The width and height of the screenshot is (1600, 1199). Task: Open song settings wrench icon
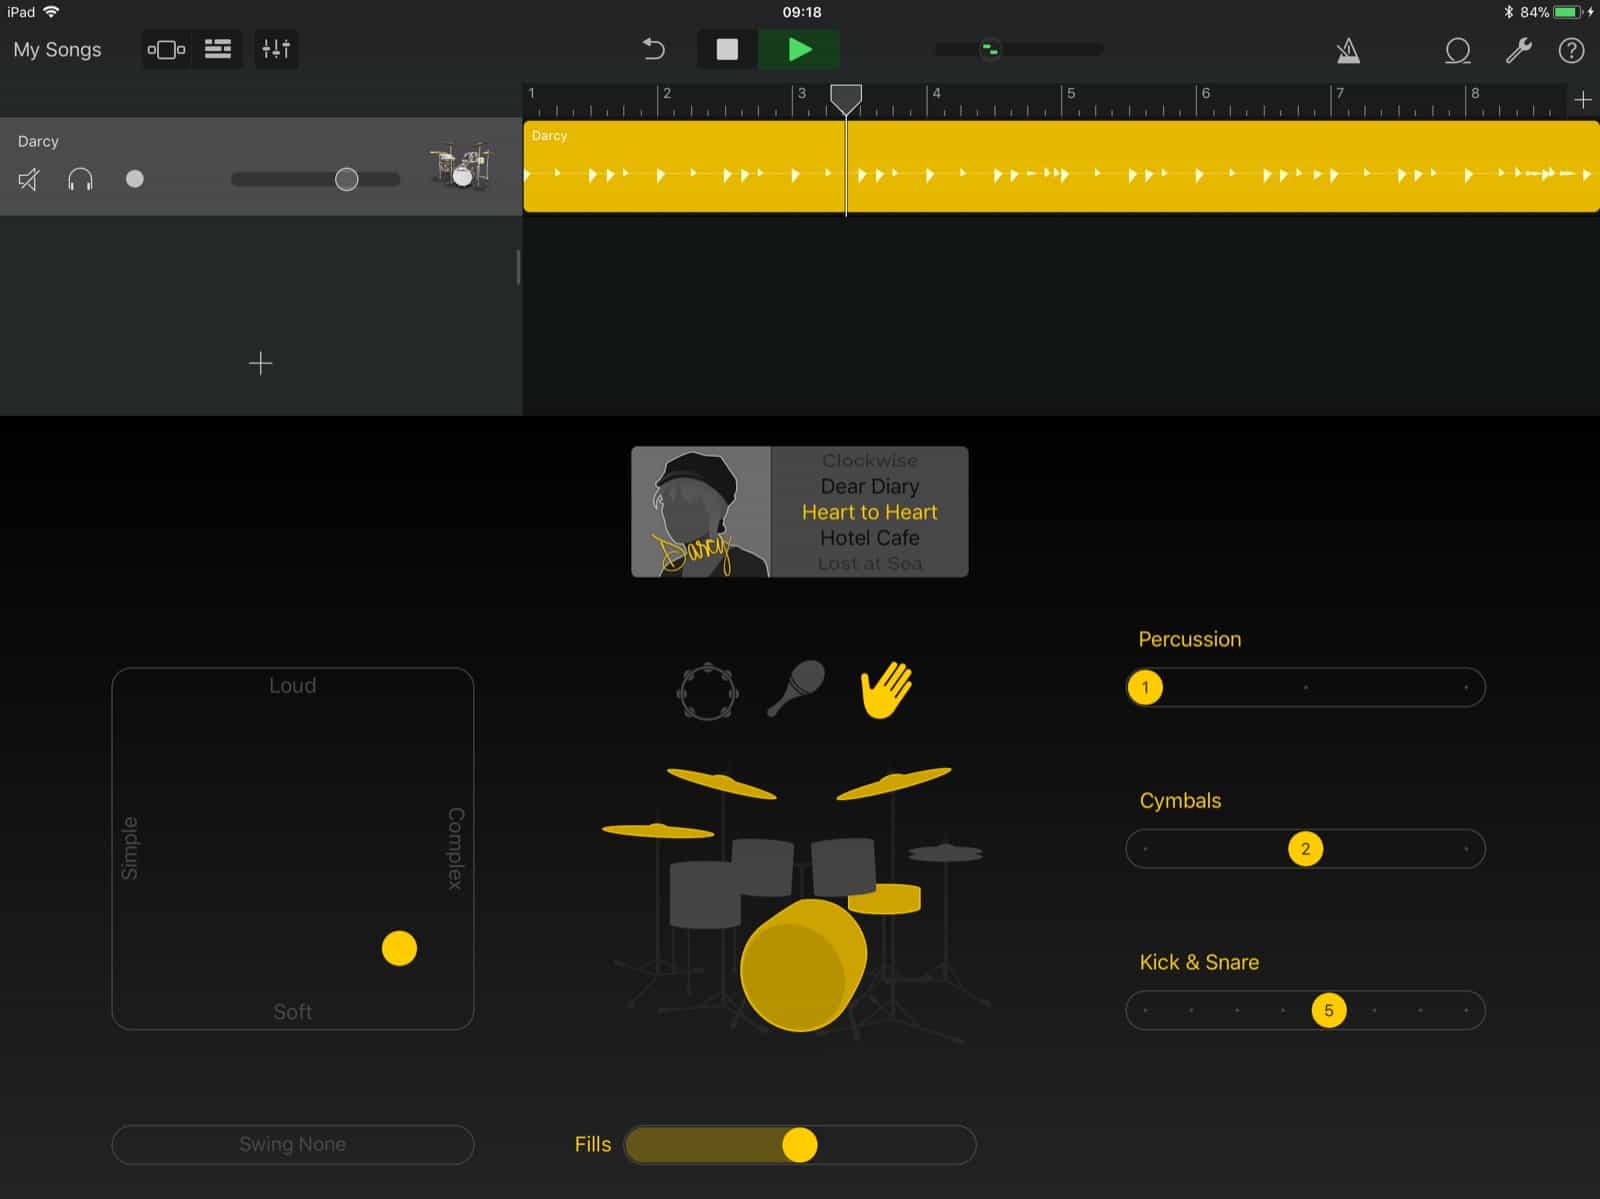(1518, 50)
